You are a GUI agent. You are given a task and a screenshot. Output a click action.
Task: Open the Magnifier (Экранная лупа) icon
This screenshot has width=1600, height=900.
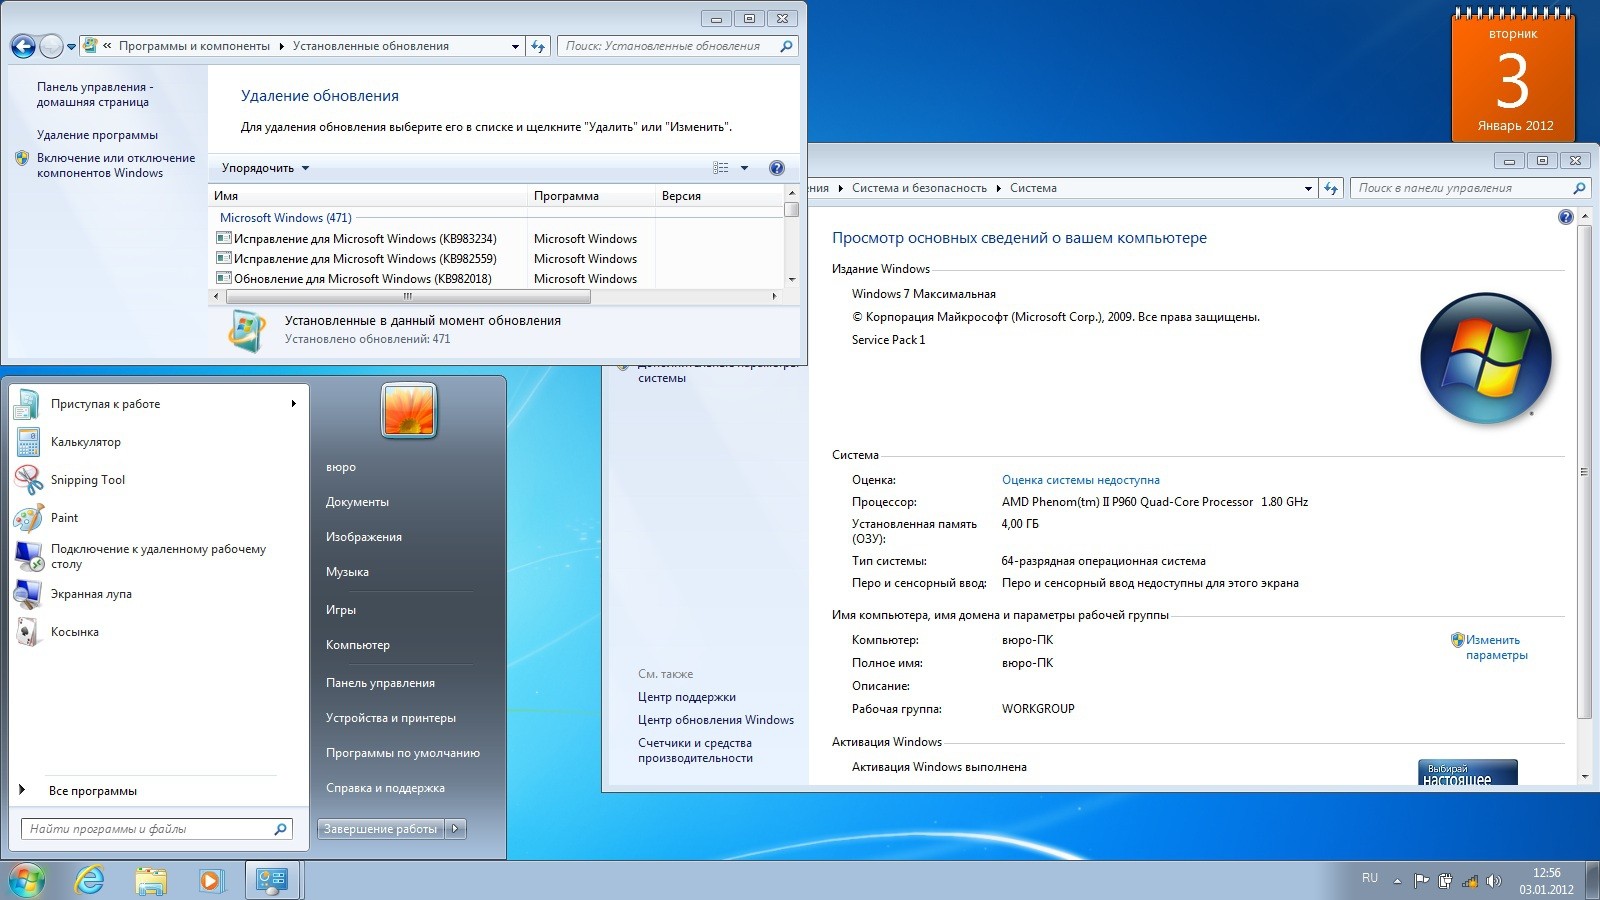[x=28, y=594]
